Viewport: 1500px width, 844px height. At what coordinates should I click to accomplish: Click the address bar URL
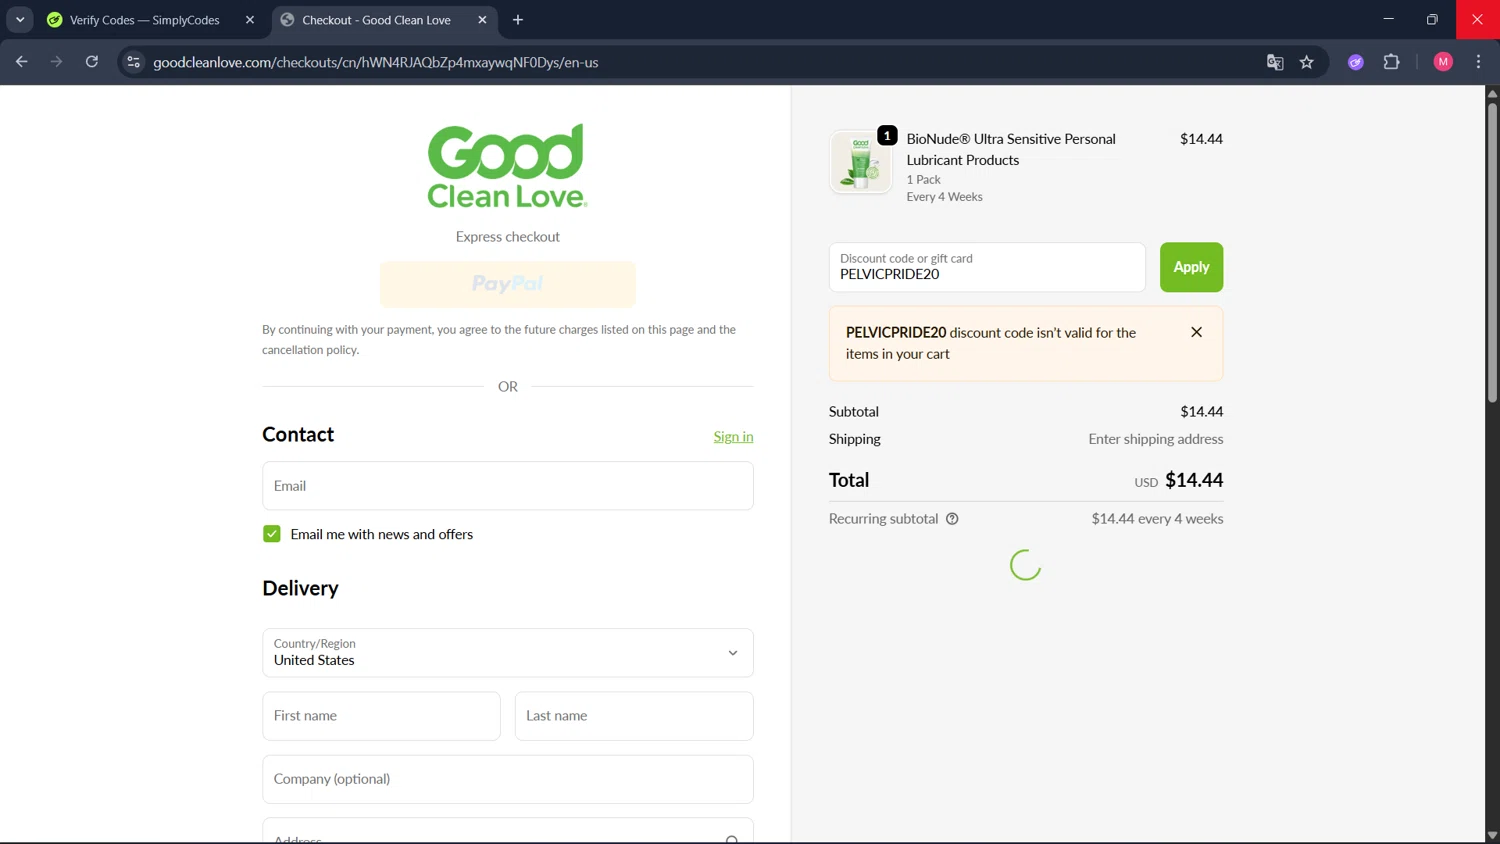click(376, 62)
